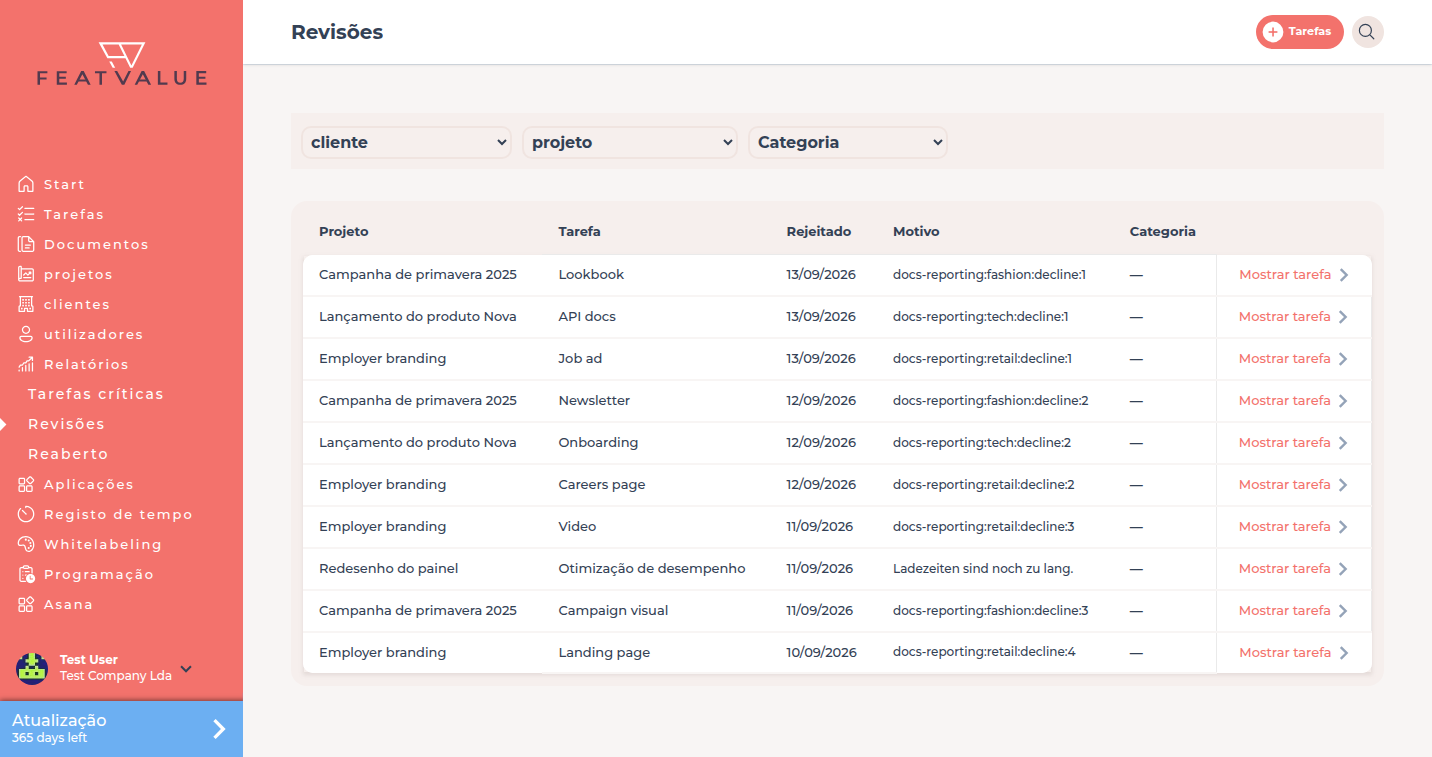The image size is (1432, 757).
Task: Click the 'Onboarding' task cell
Action: coord(598,443)
